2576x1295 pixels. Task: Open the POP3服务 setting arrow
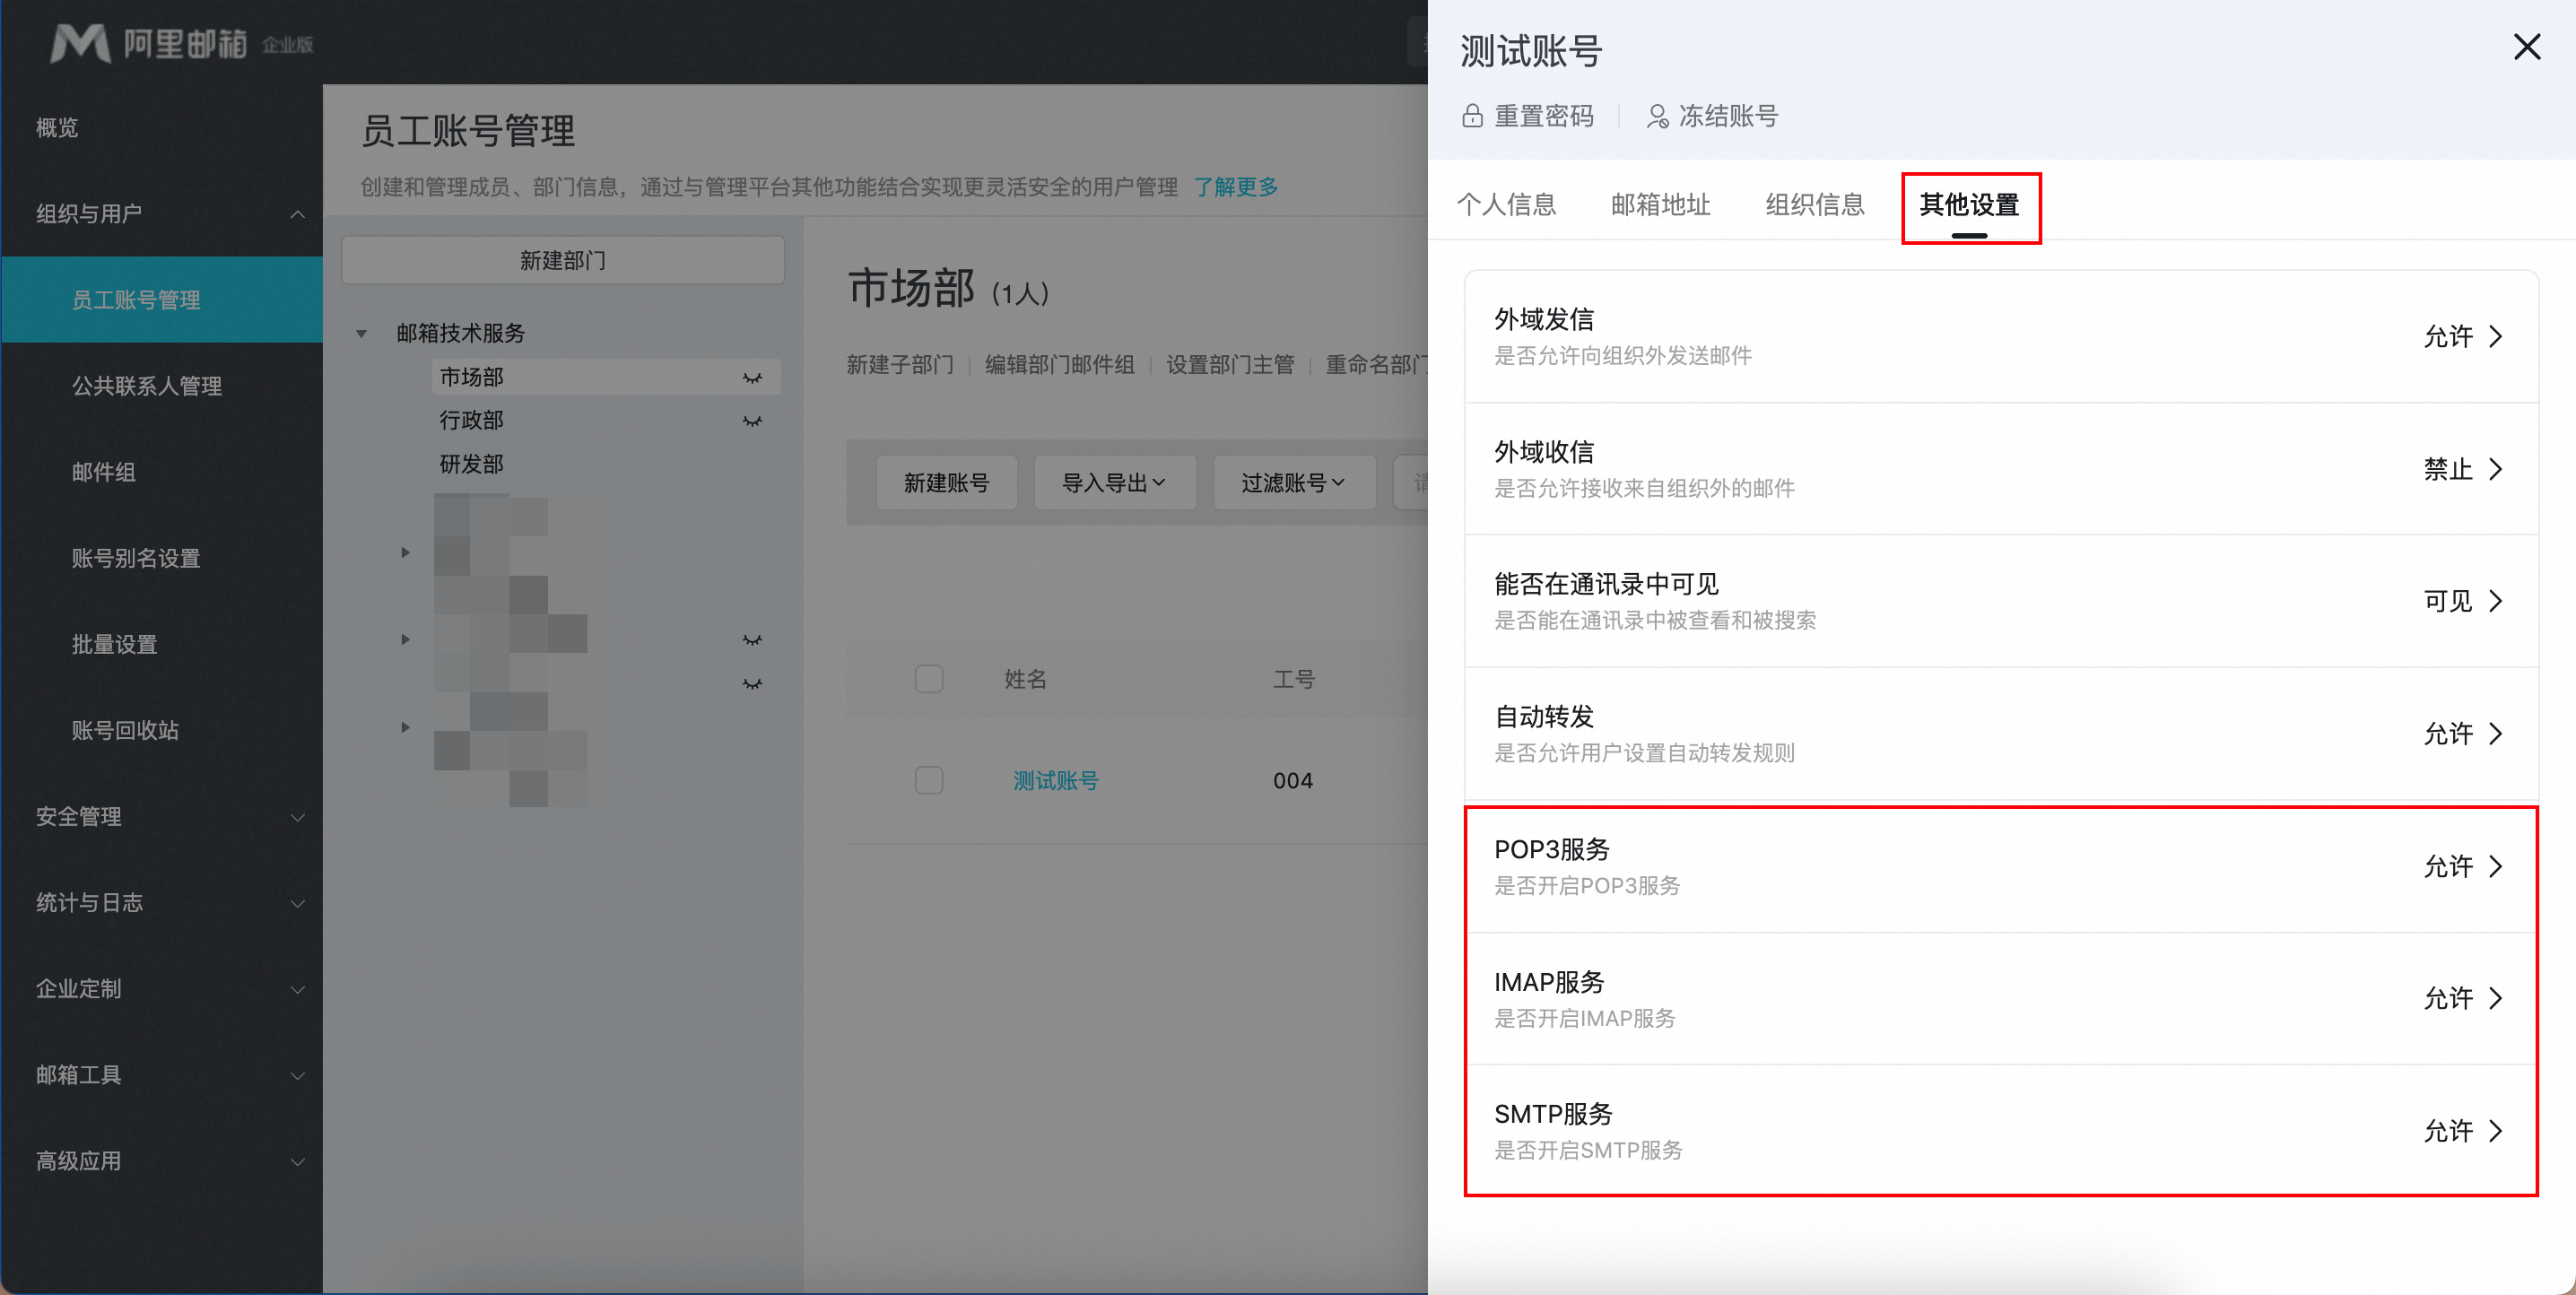[x=2496, y=866]
